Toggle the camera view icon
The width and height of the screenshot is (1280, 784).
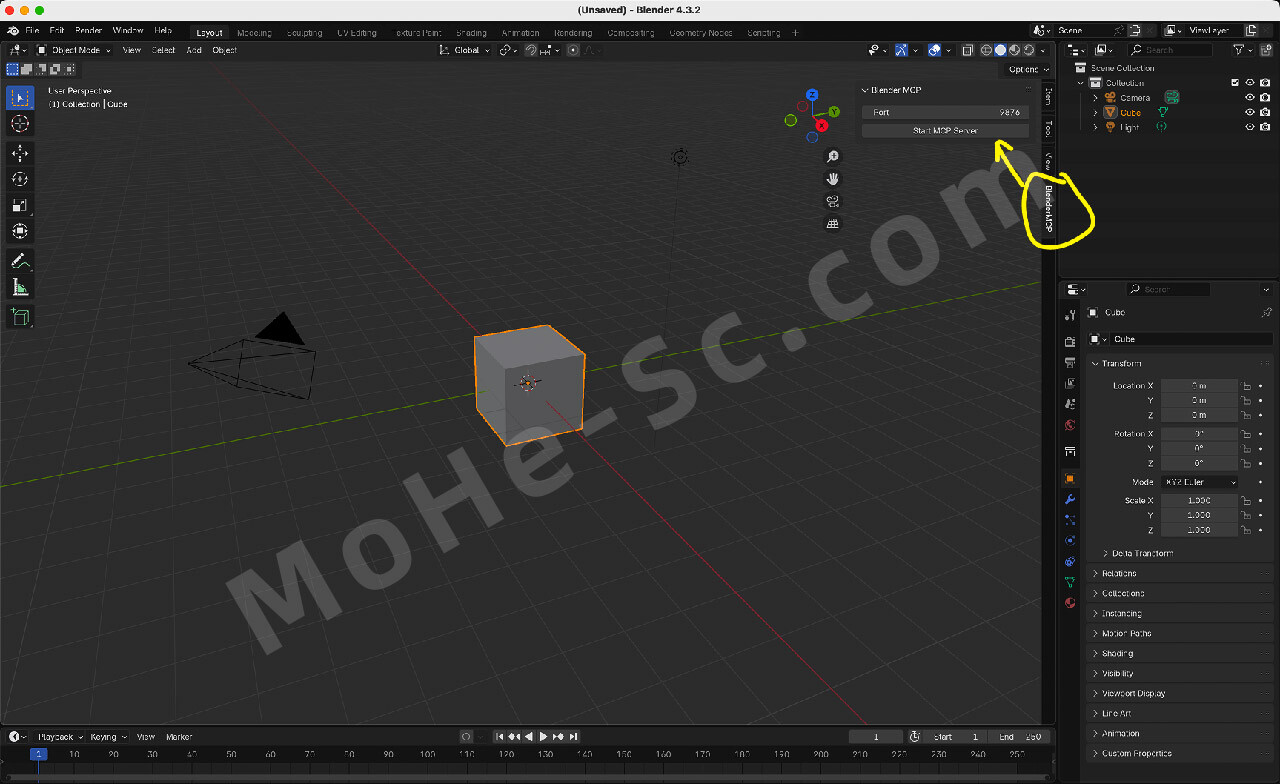coord(832,201)
